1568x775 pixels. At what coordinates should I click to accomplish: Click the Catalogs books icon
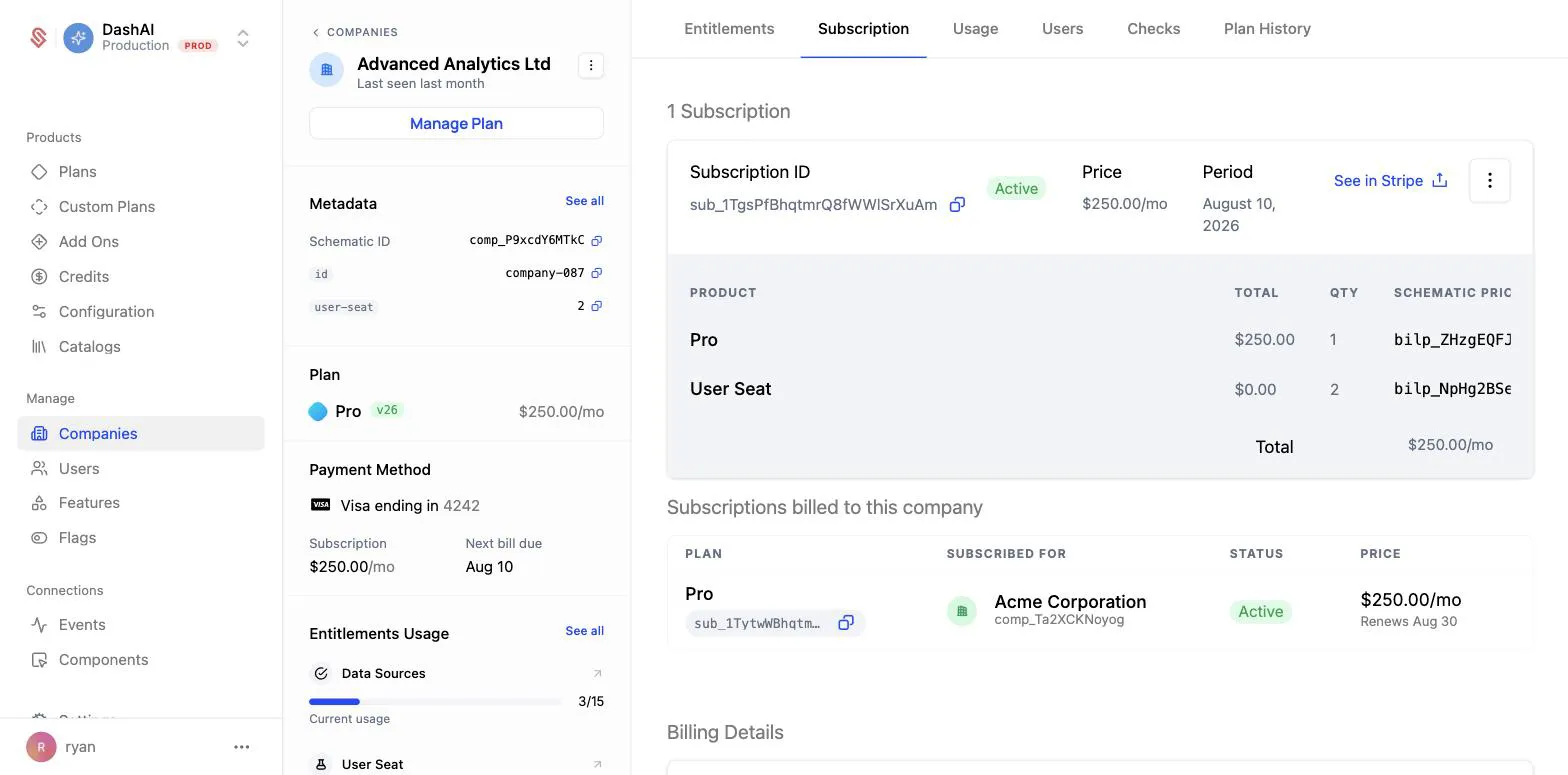39,347
